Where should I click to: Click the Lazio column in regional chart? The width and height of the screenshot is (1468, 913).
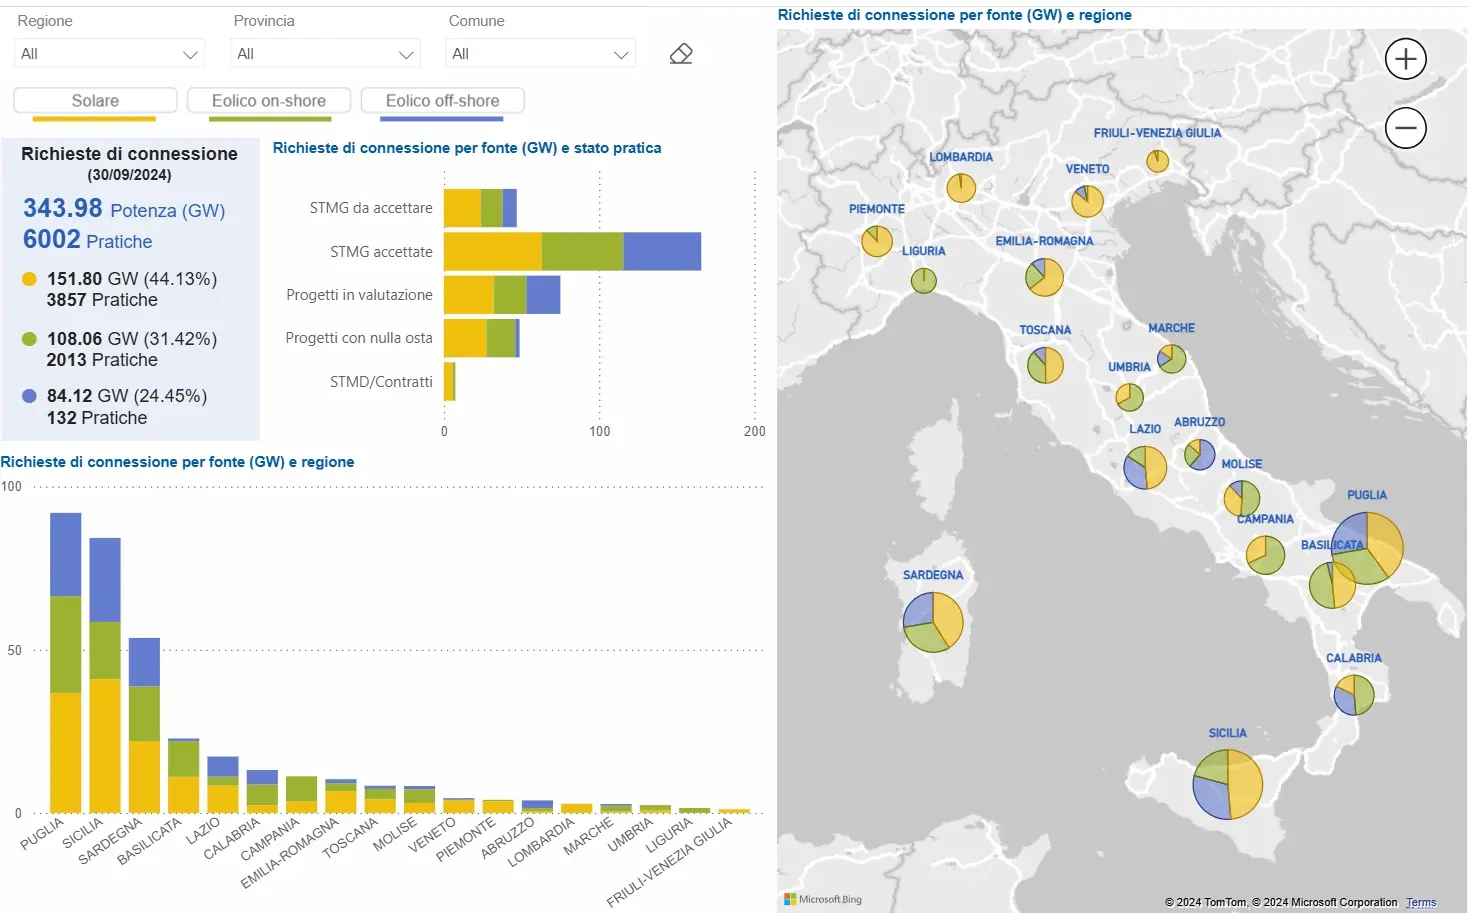click(x=223, y=785)
